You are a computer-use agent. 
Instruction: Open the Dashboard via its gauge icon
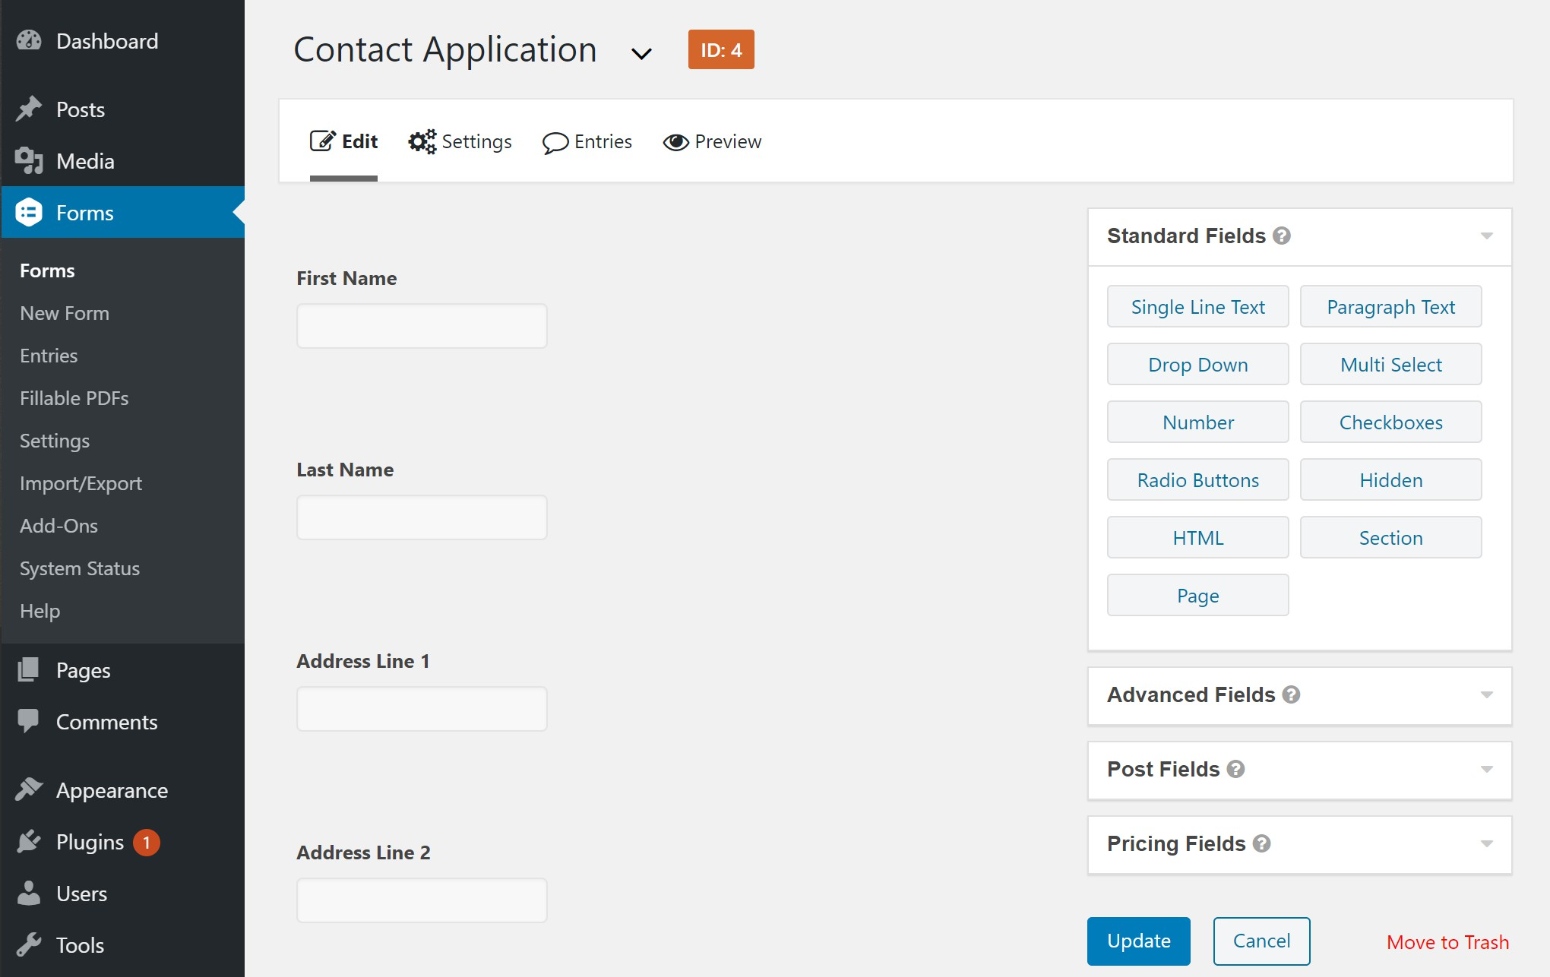[x=28, y=41]
